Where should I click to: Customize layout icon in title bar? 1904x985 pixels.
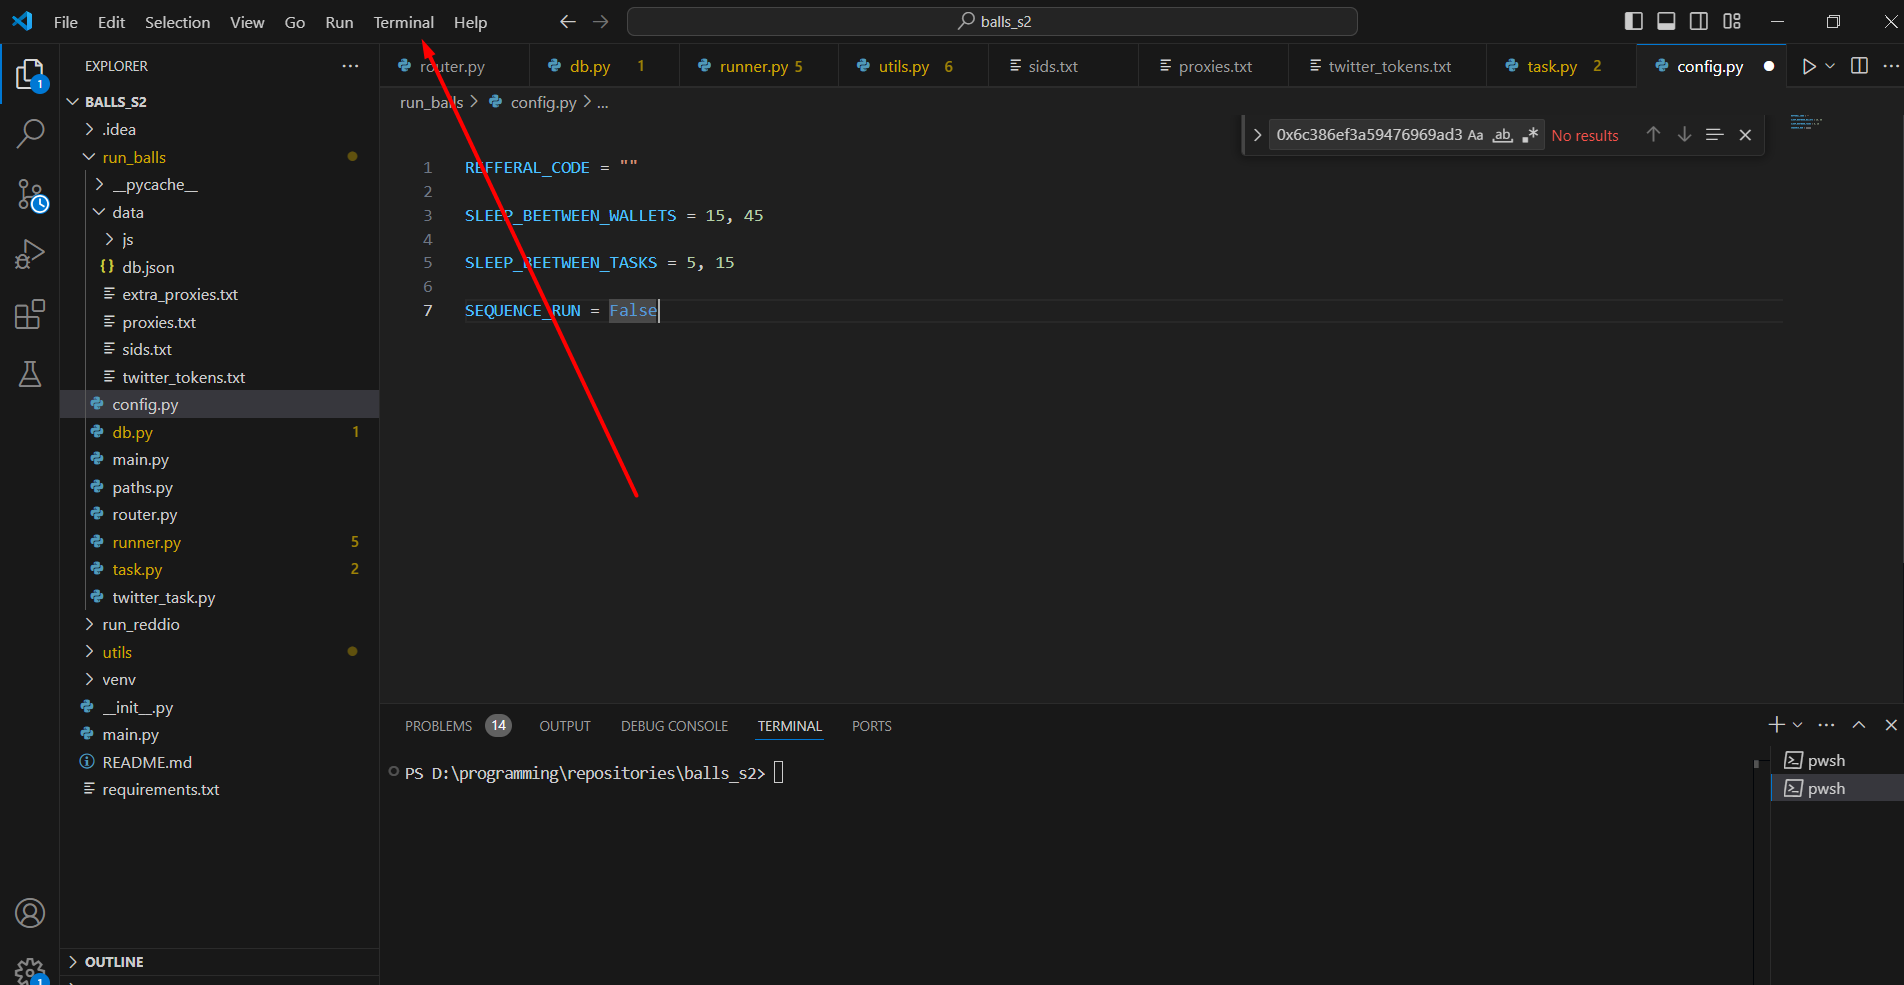(x=1732, y=21)
